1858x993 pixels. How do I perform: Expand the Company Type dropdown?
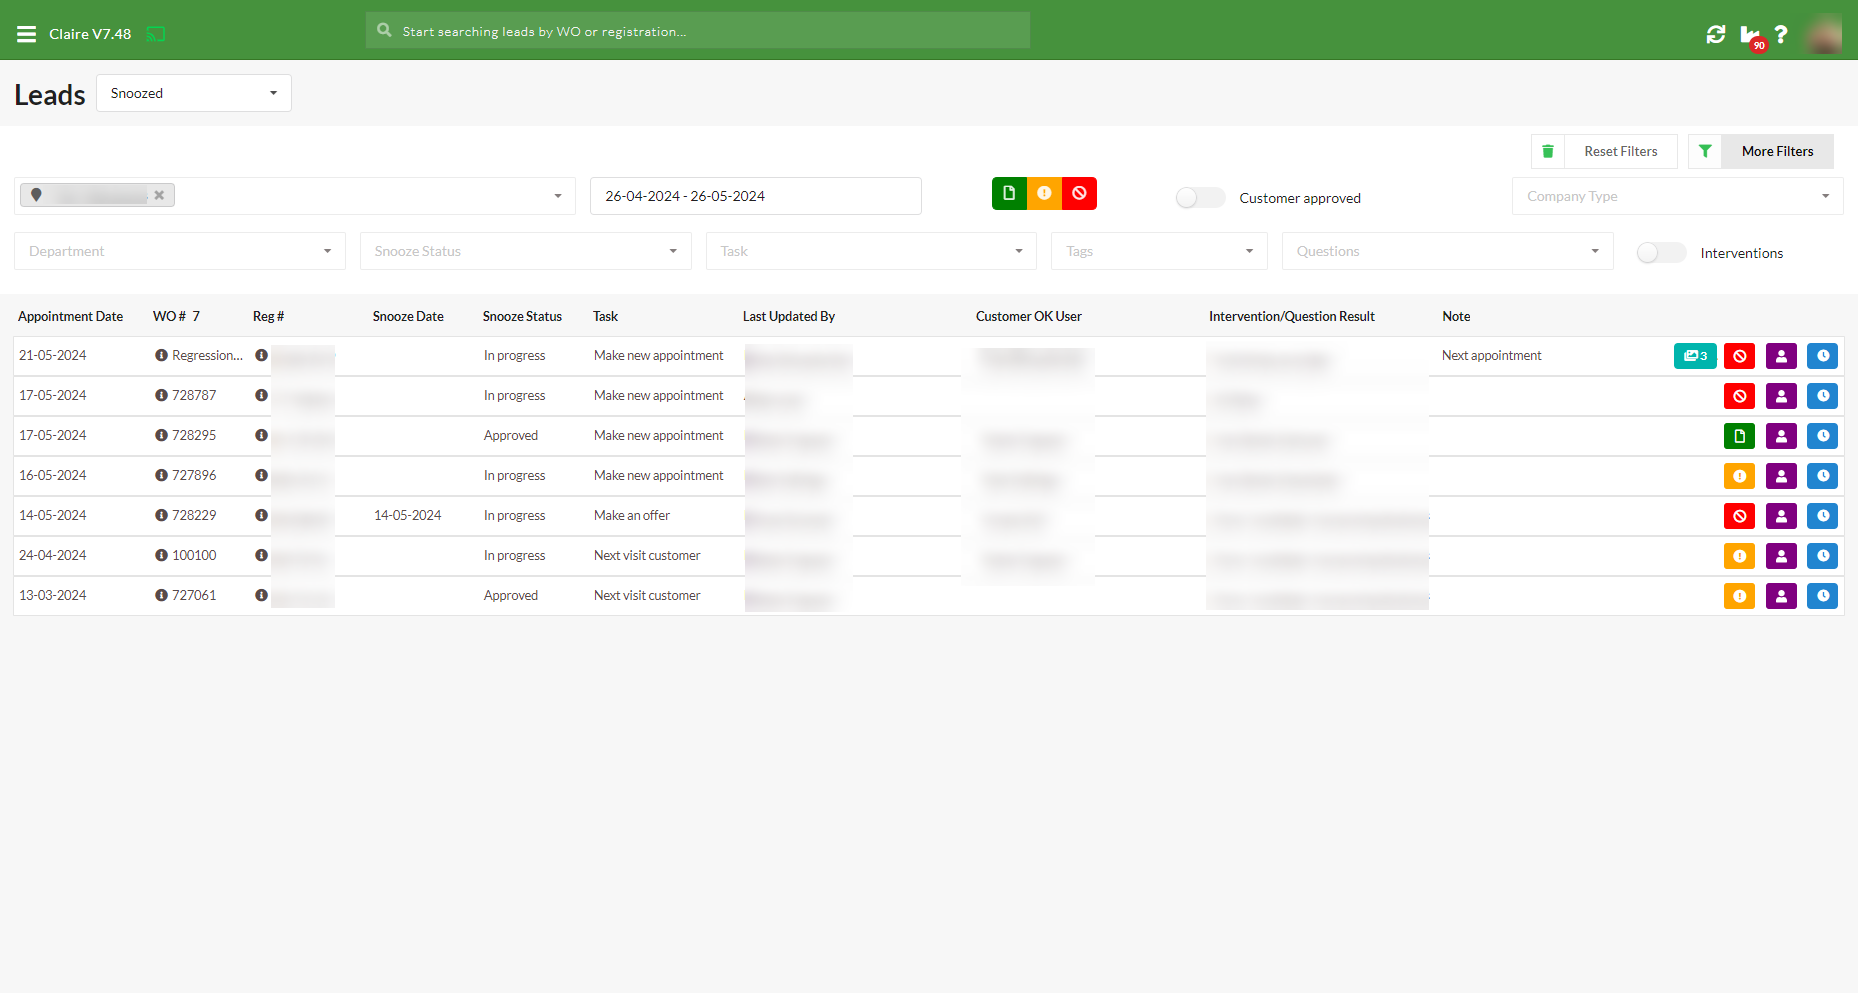click(x=1677, y=196)
